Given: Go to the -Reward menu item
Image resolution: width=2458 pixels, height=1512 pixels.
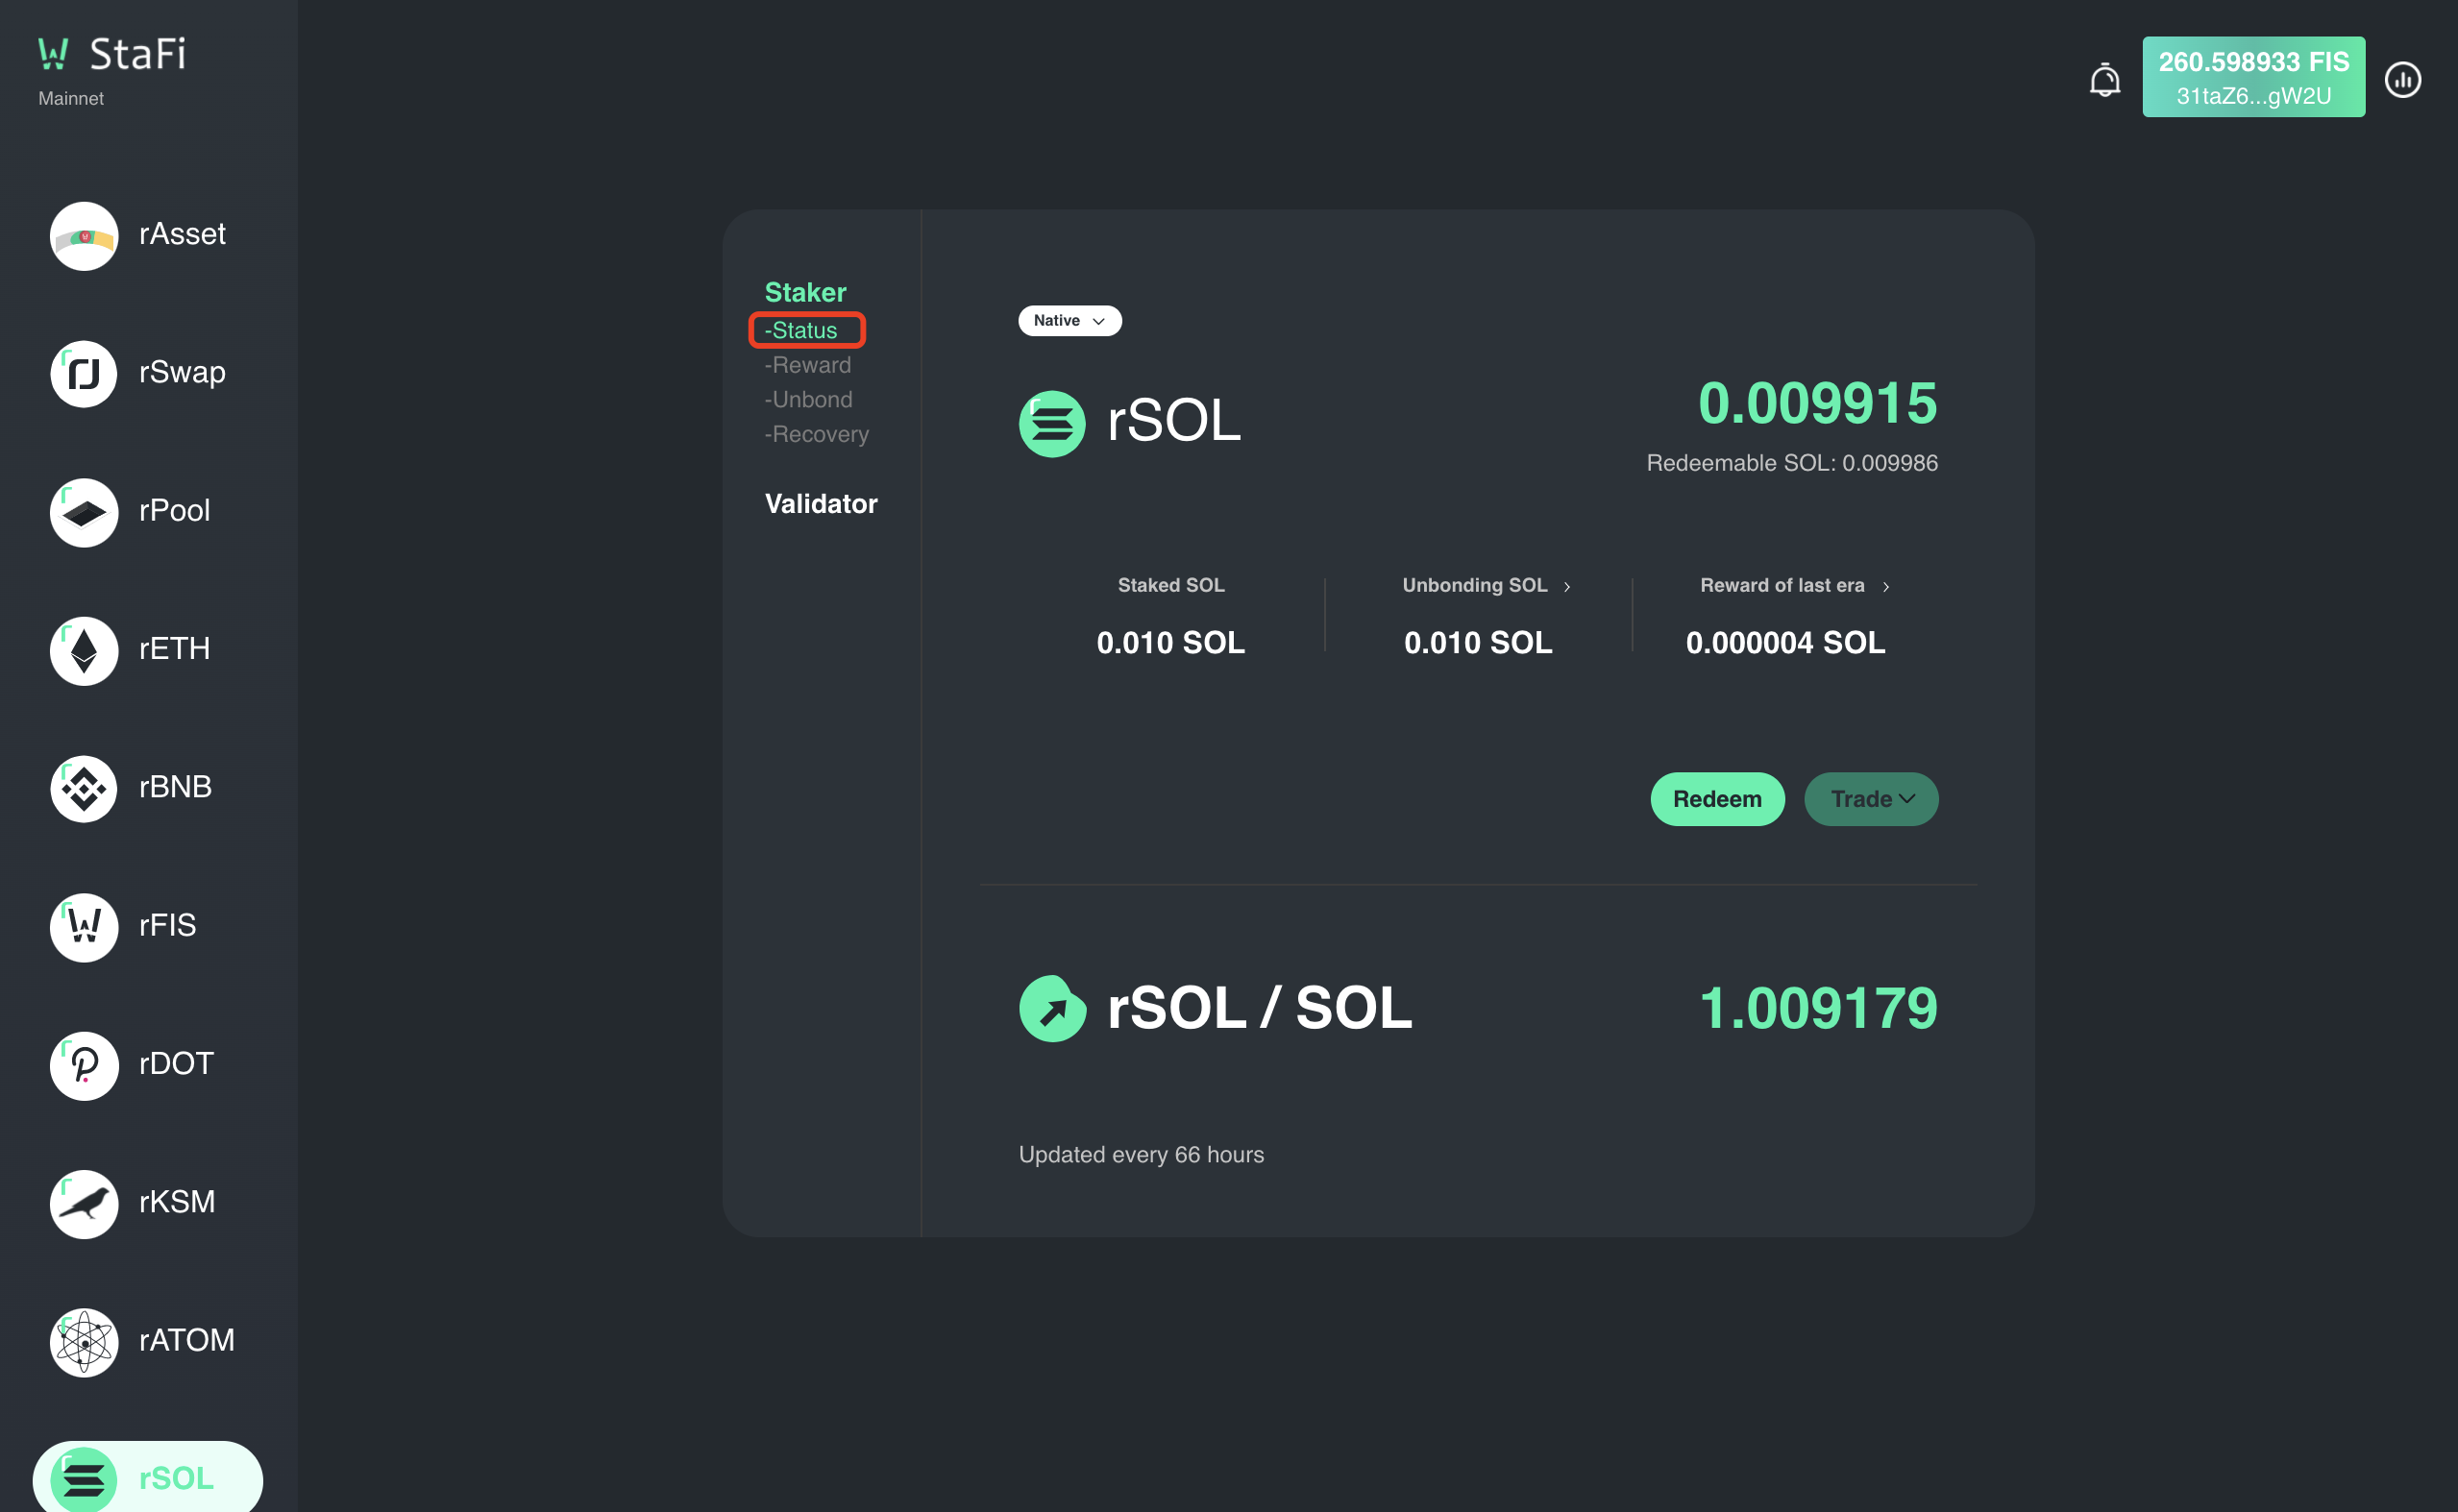Looking at the screenshot, I should pyautogui.click(x=808, y=365).
